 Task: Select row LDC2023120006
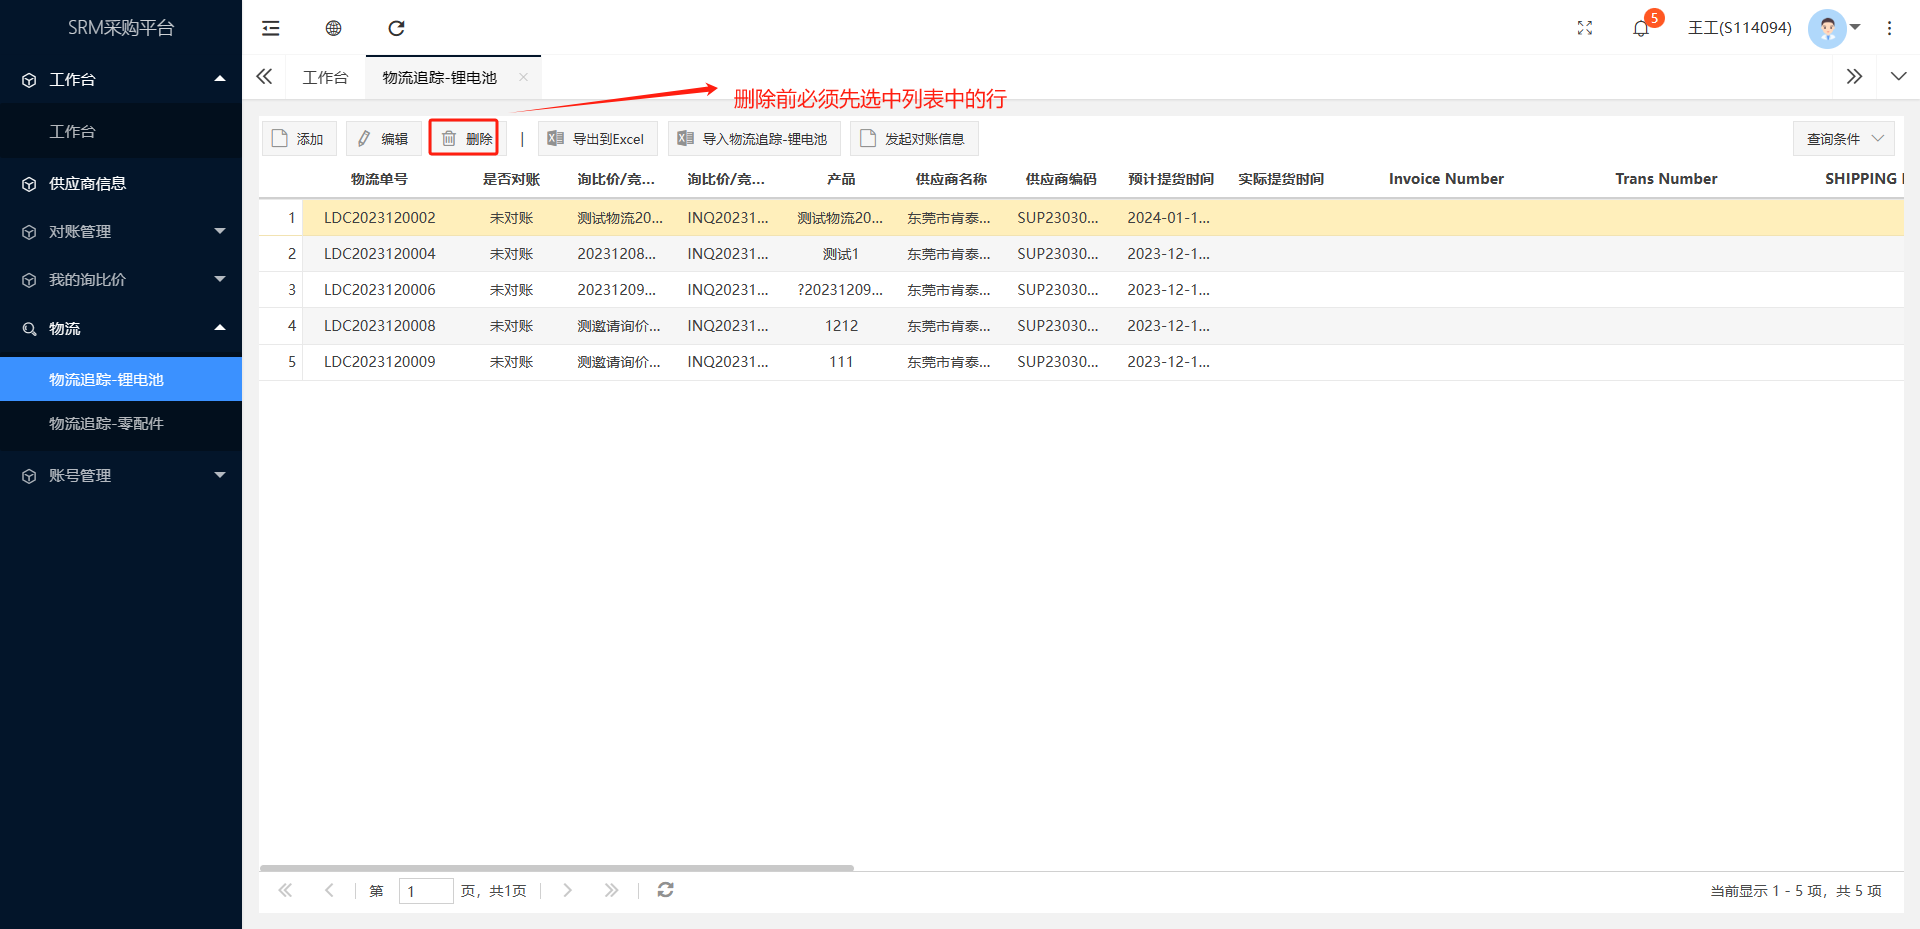point(1081,289)
